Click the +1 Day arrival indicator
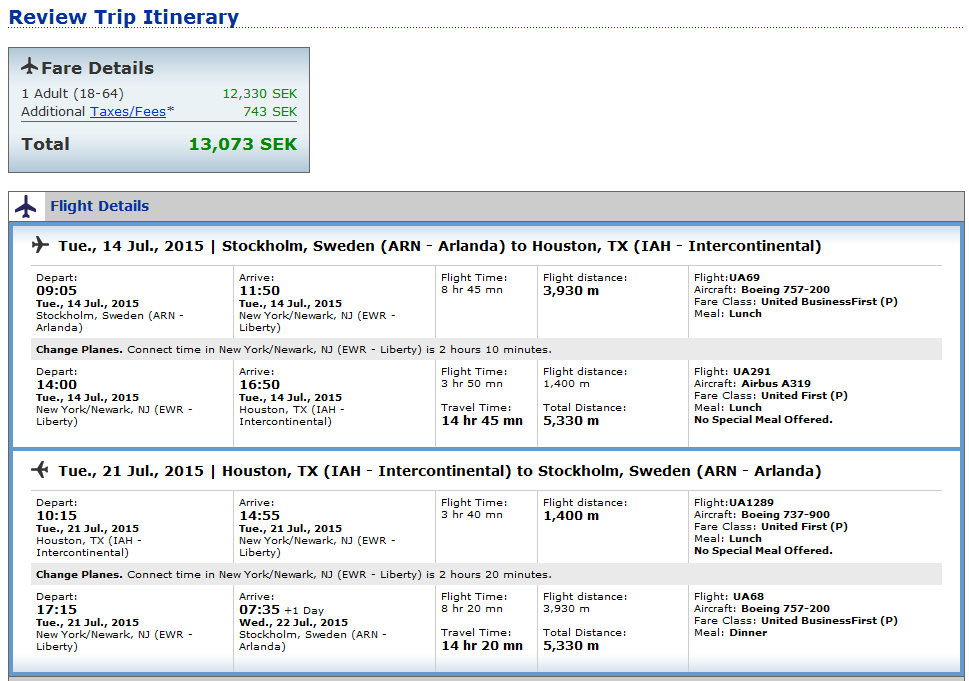 pos(303,610)
